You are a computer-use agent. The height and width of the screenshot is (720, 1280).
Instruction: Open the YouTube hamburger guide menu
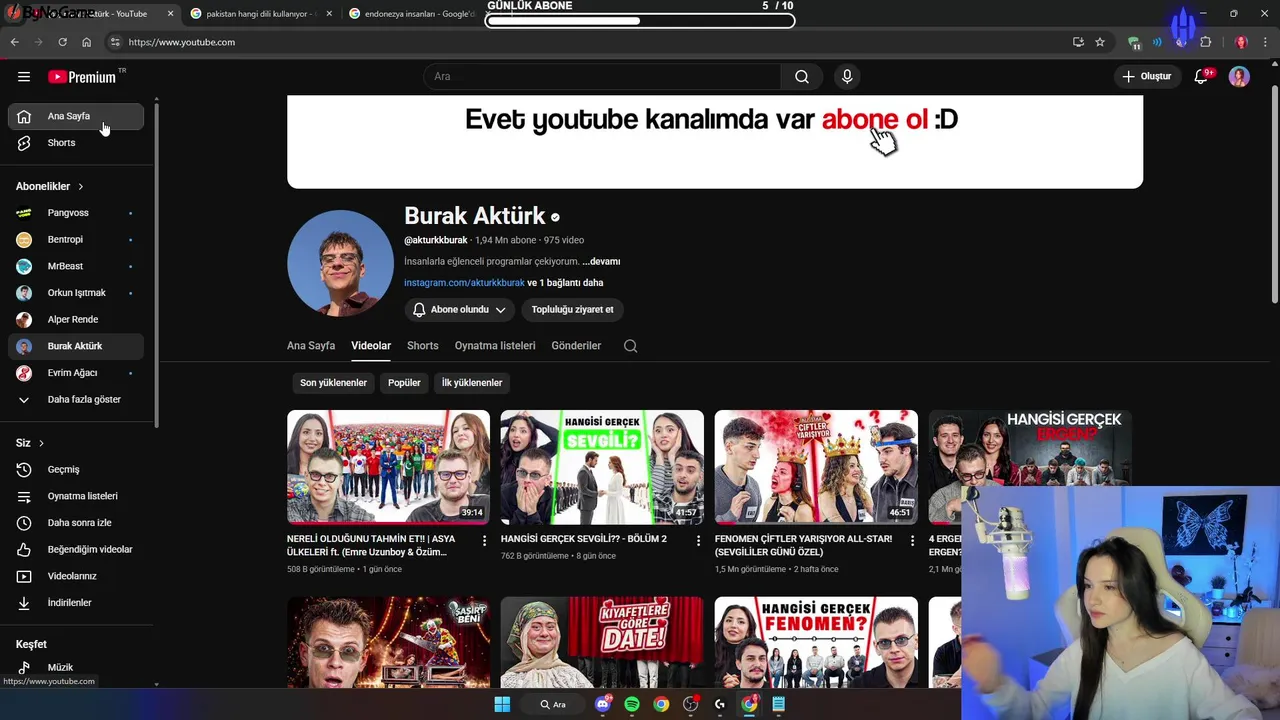[x=24, y=77]
